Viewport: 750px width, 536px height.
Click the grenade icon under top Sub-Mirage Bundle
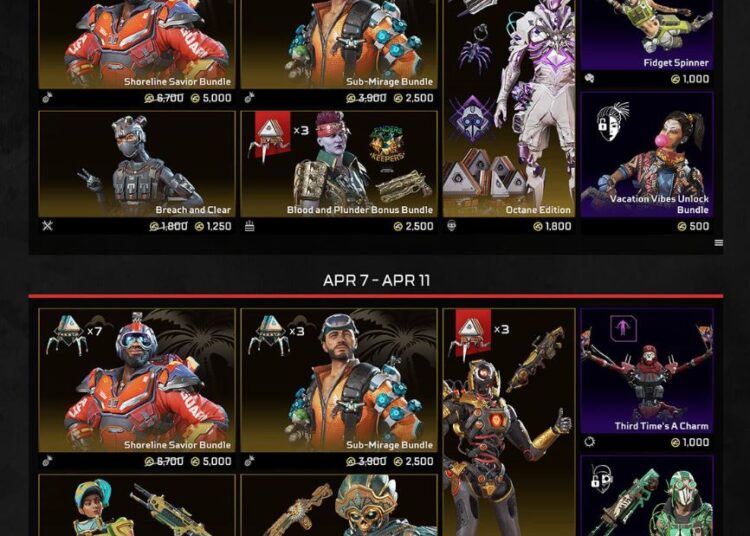(249, 98)
